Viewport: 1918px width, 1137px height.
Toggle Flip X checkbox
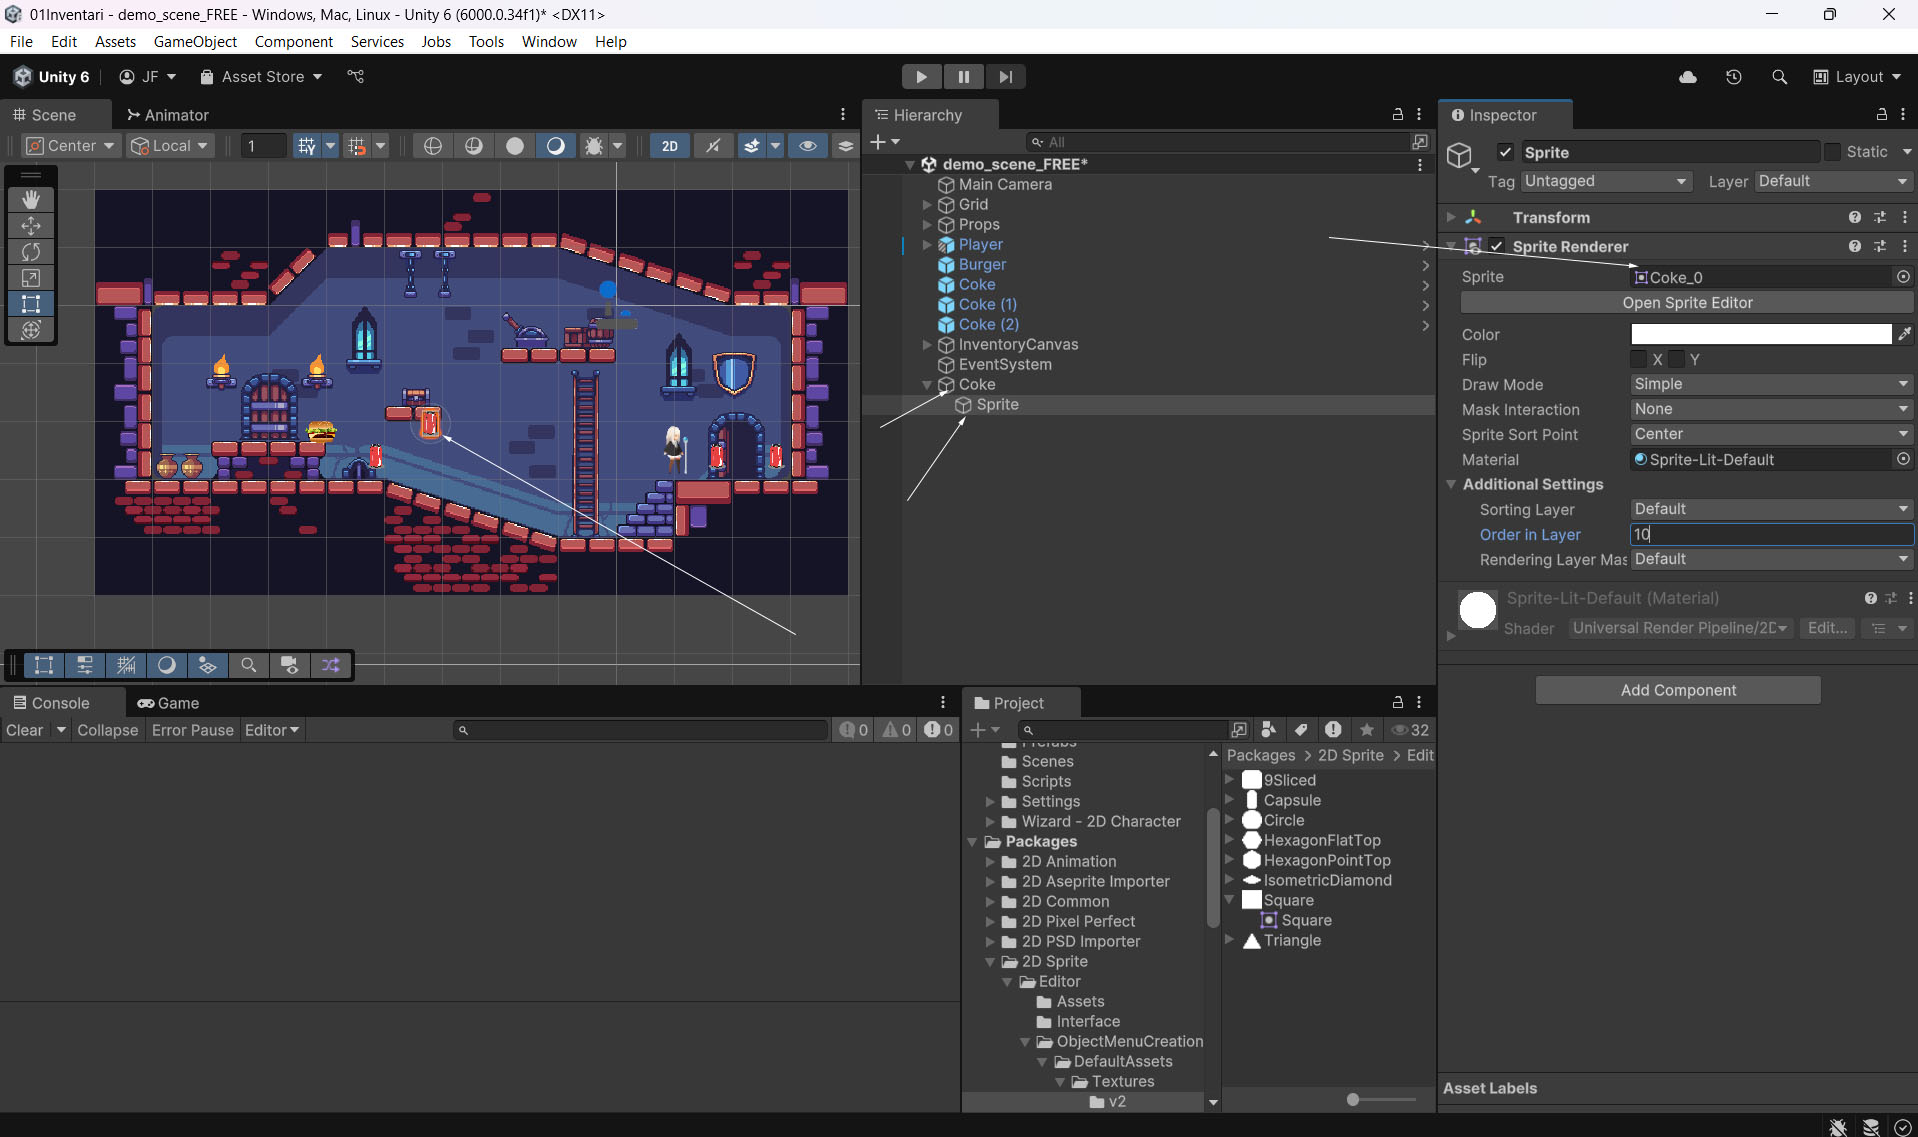coord(1638,360)
